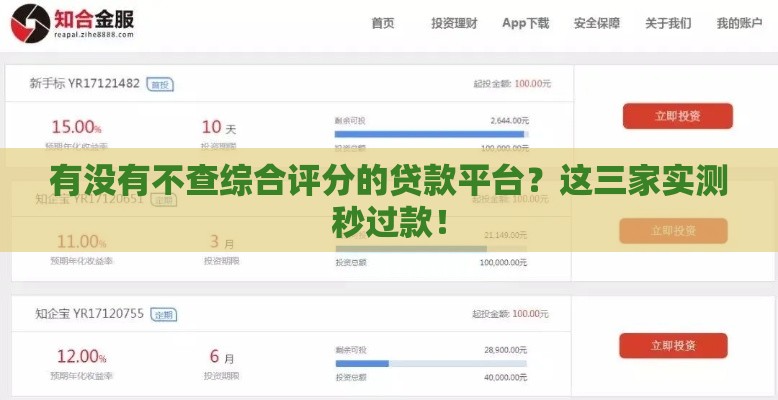Open the 安全保障 menu item
Screen dimensions: 778x400
tap(597, 23)
